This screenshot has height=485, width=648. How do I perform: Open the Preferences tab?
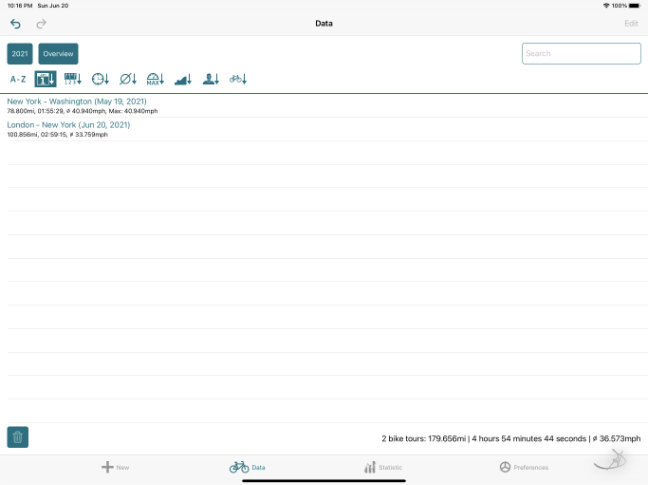pos(523,467)
